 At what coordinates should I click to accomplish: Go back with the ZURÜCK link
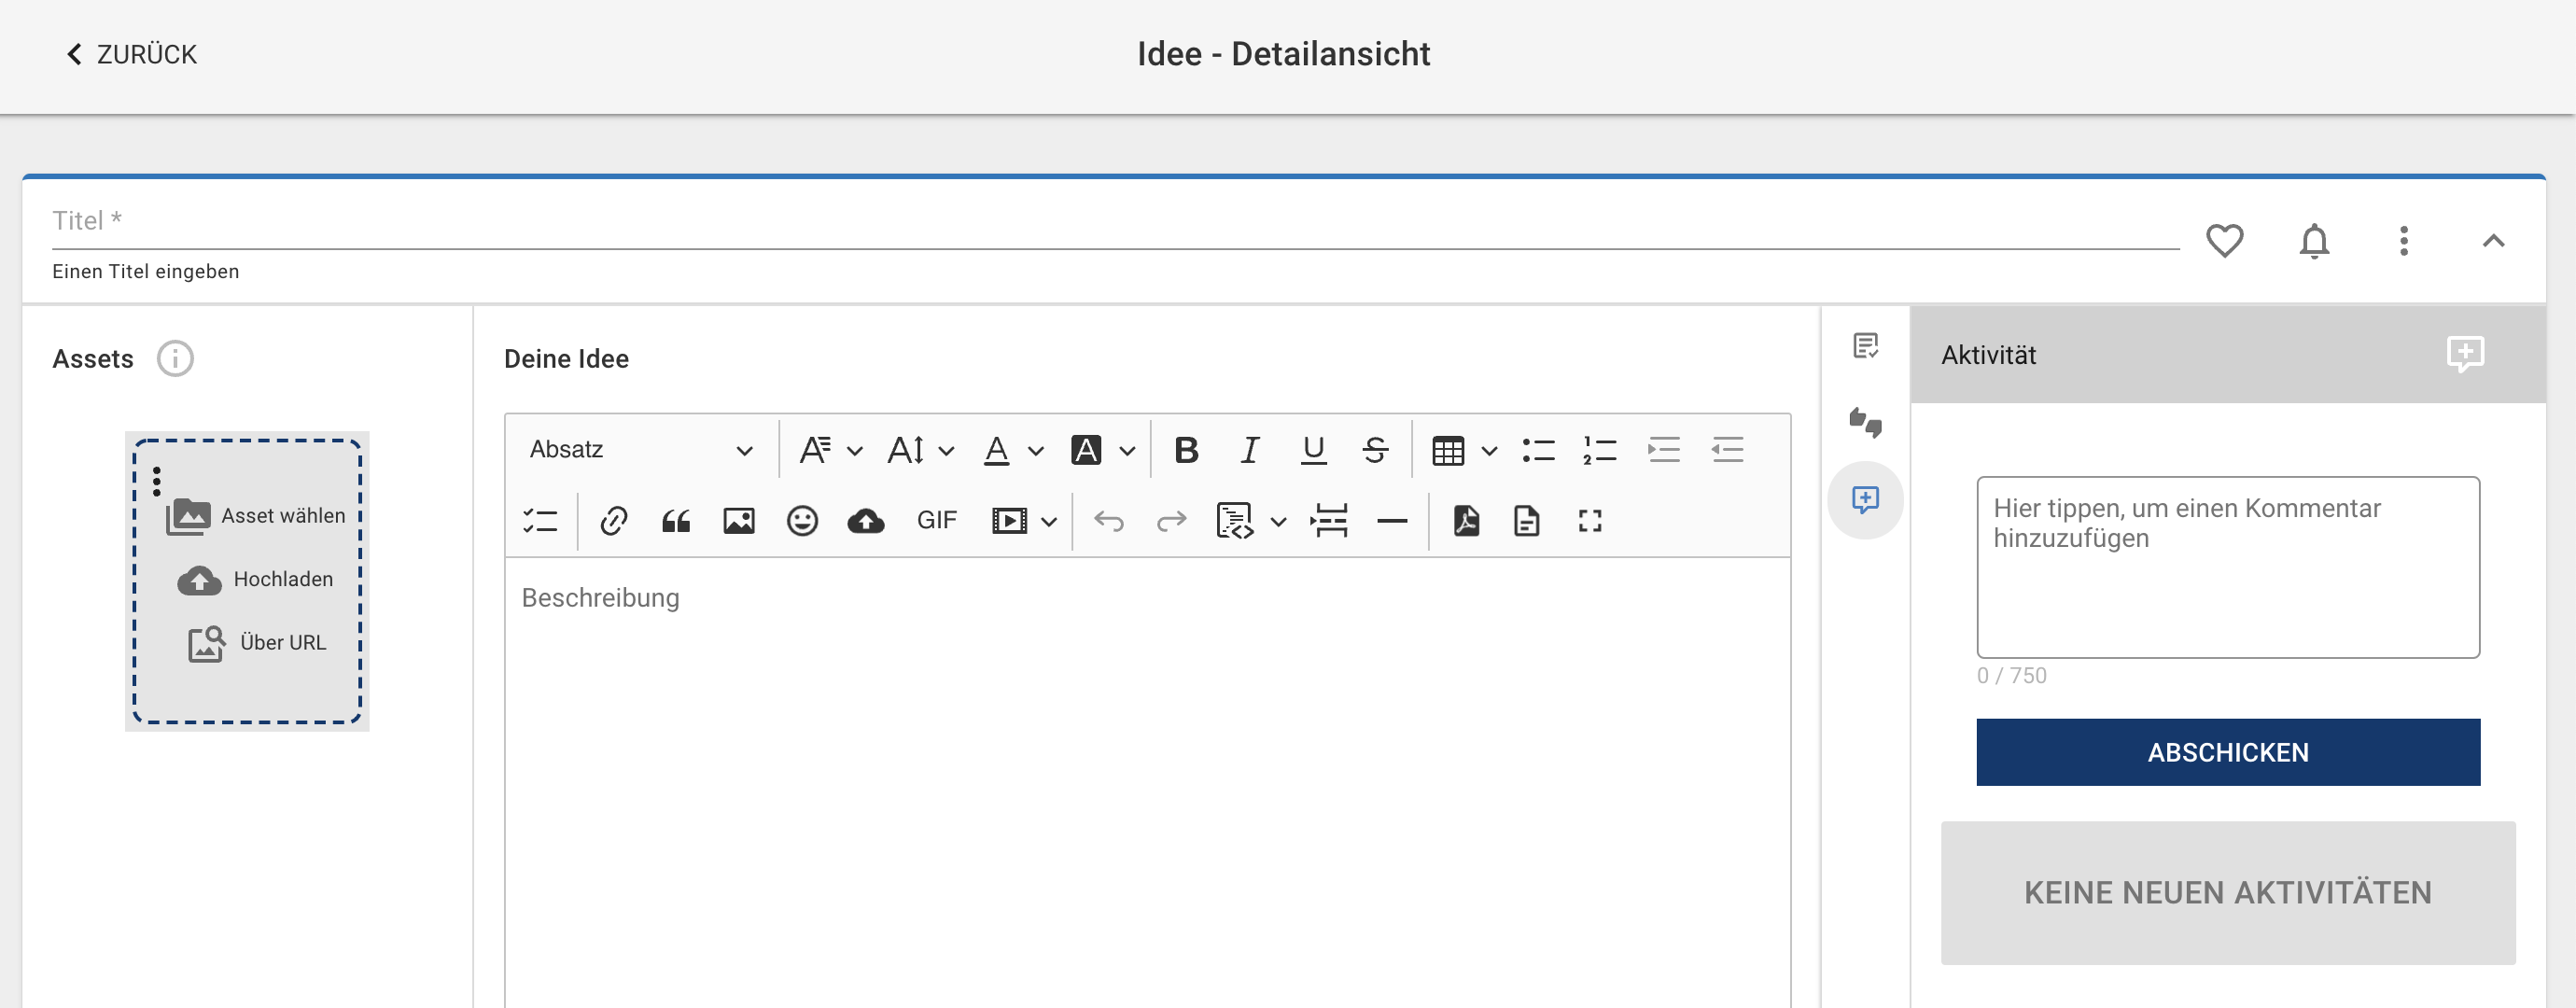(131, 54)
